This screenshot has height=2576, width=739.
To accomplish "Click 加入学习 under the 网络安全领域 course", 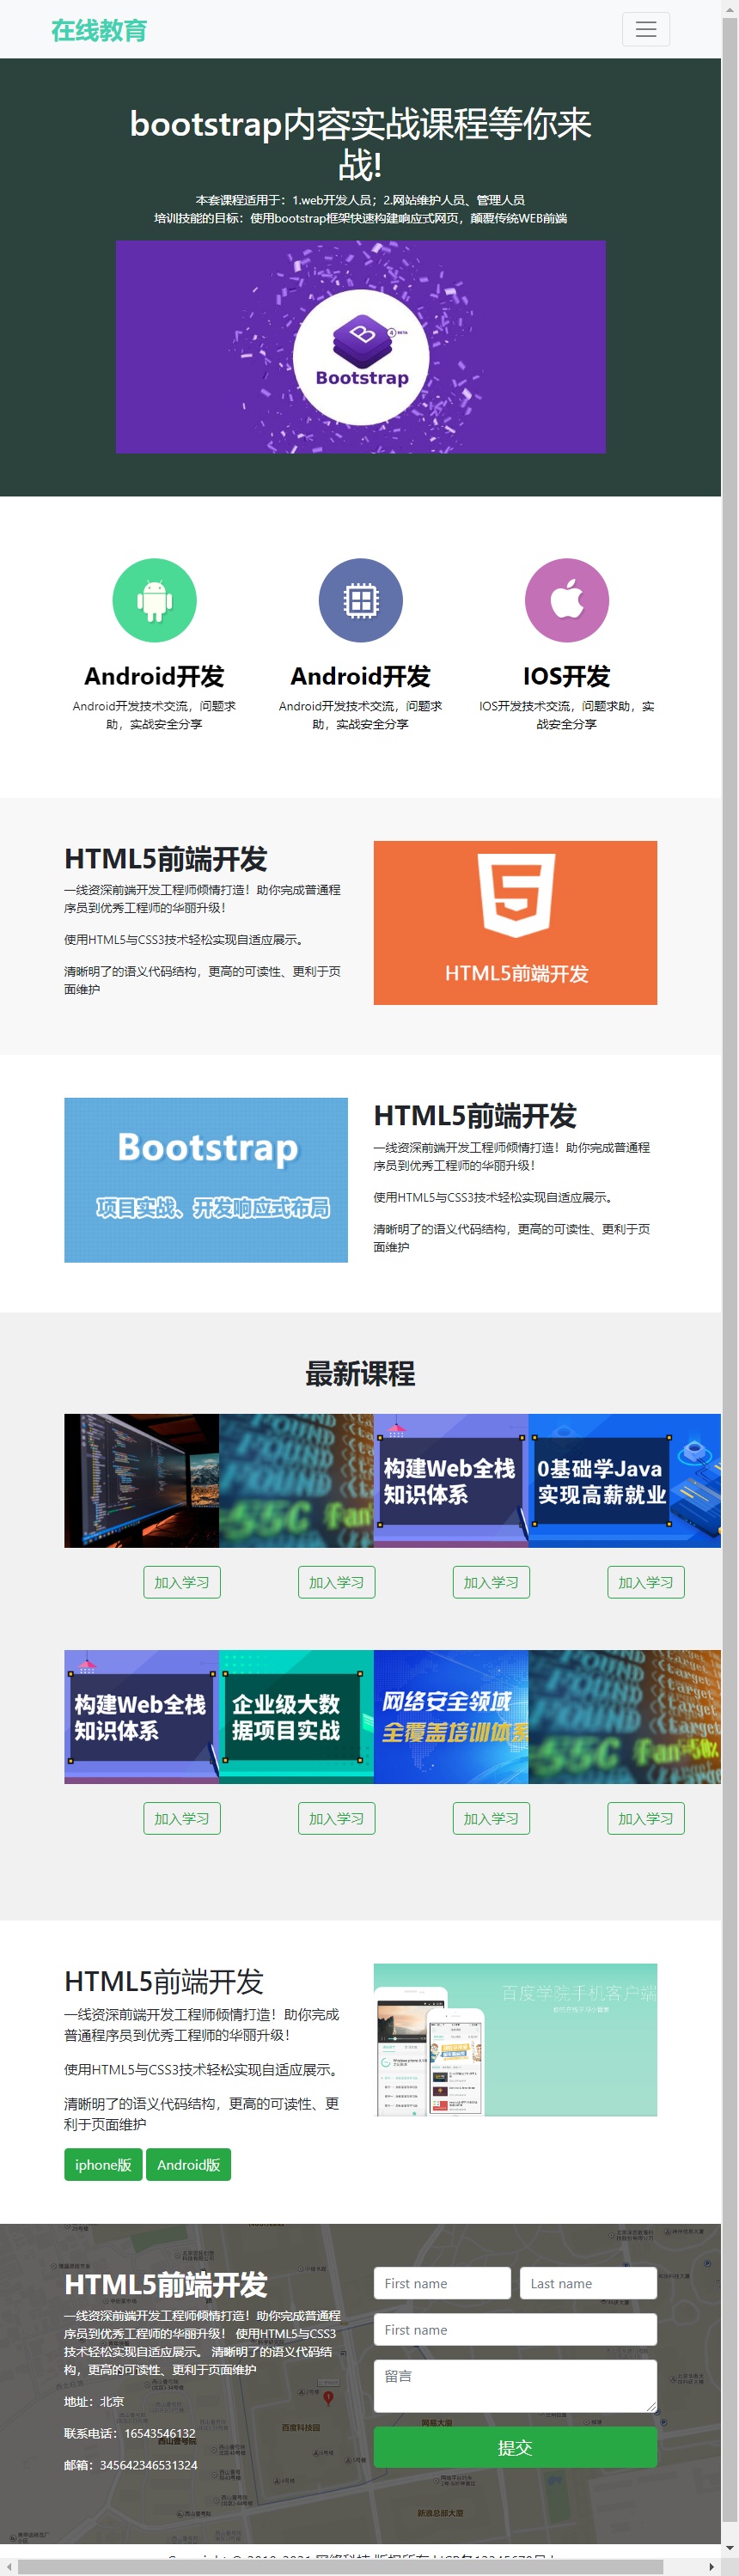I will click(491, 1818).
